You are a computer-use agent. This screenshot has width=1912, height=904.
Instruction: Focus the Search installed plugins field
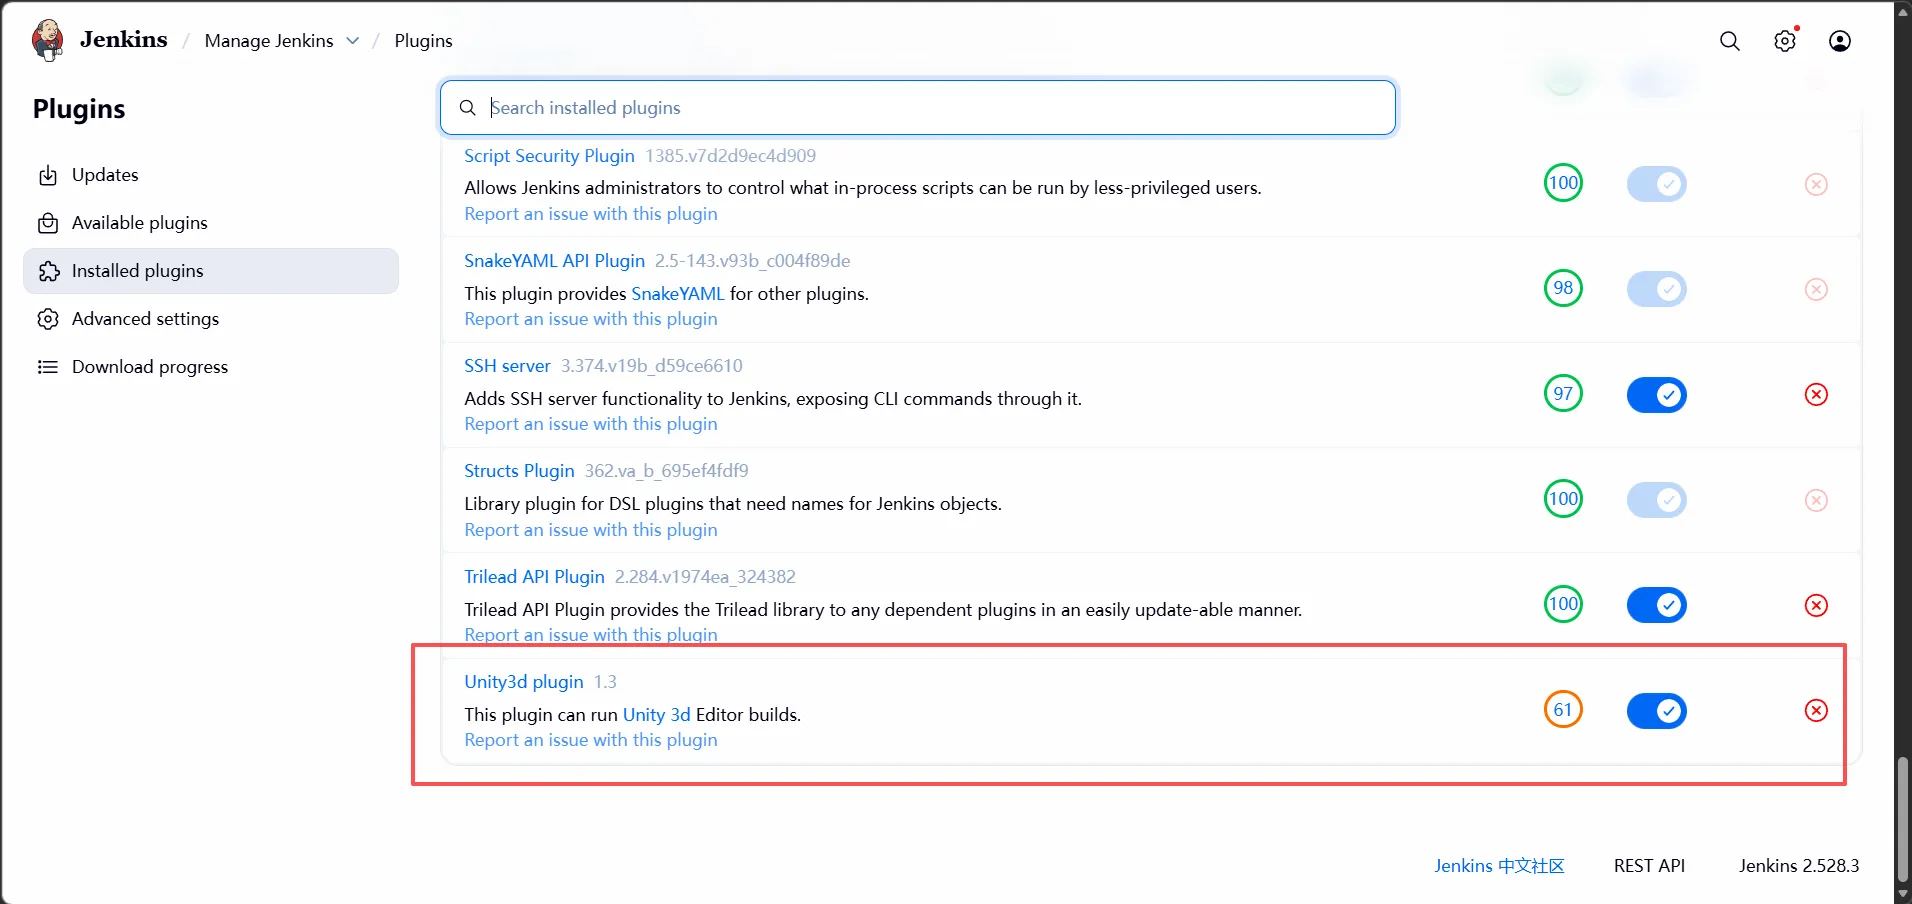click(x=917, y=108)
